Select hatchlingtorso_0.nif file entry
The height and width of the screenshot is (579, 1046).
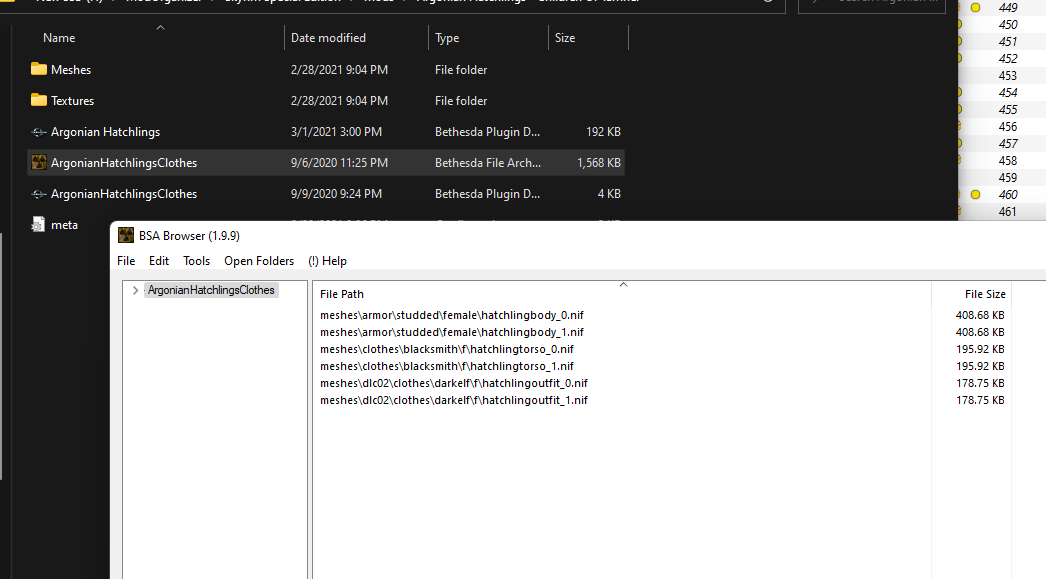(447, 349)
